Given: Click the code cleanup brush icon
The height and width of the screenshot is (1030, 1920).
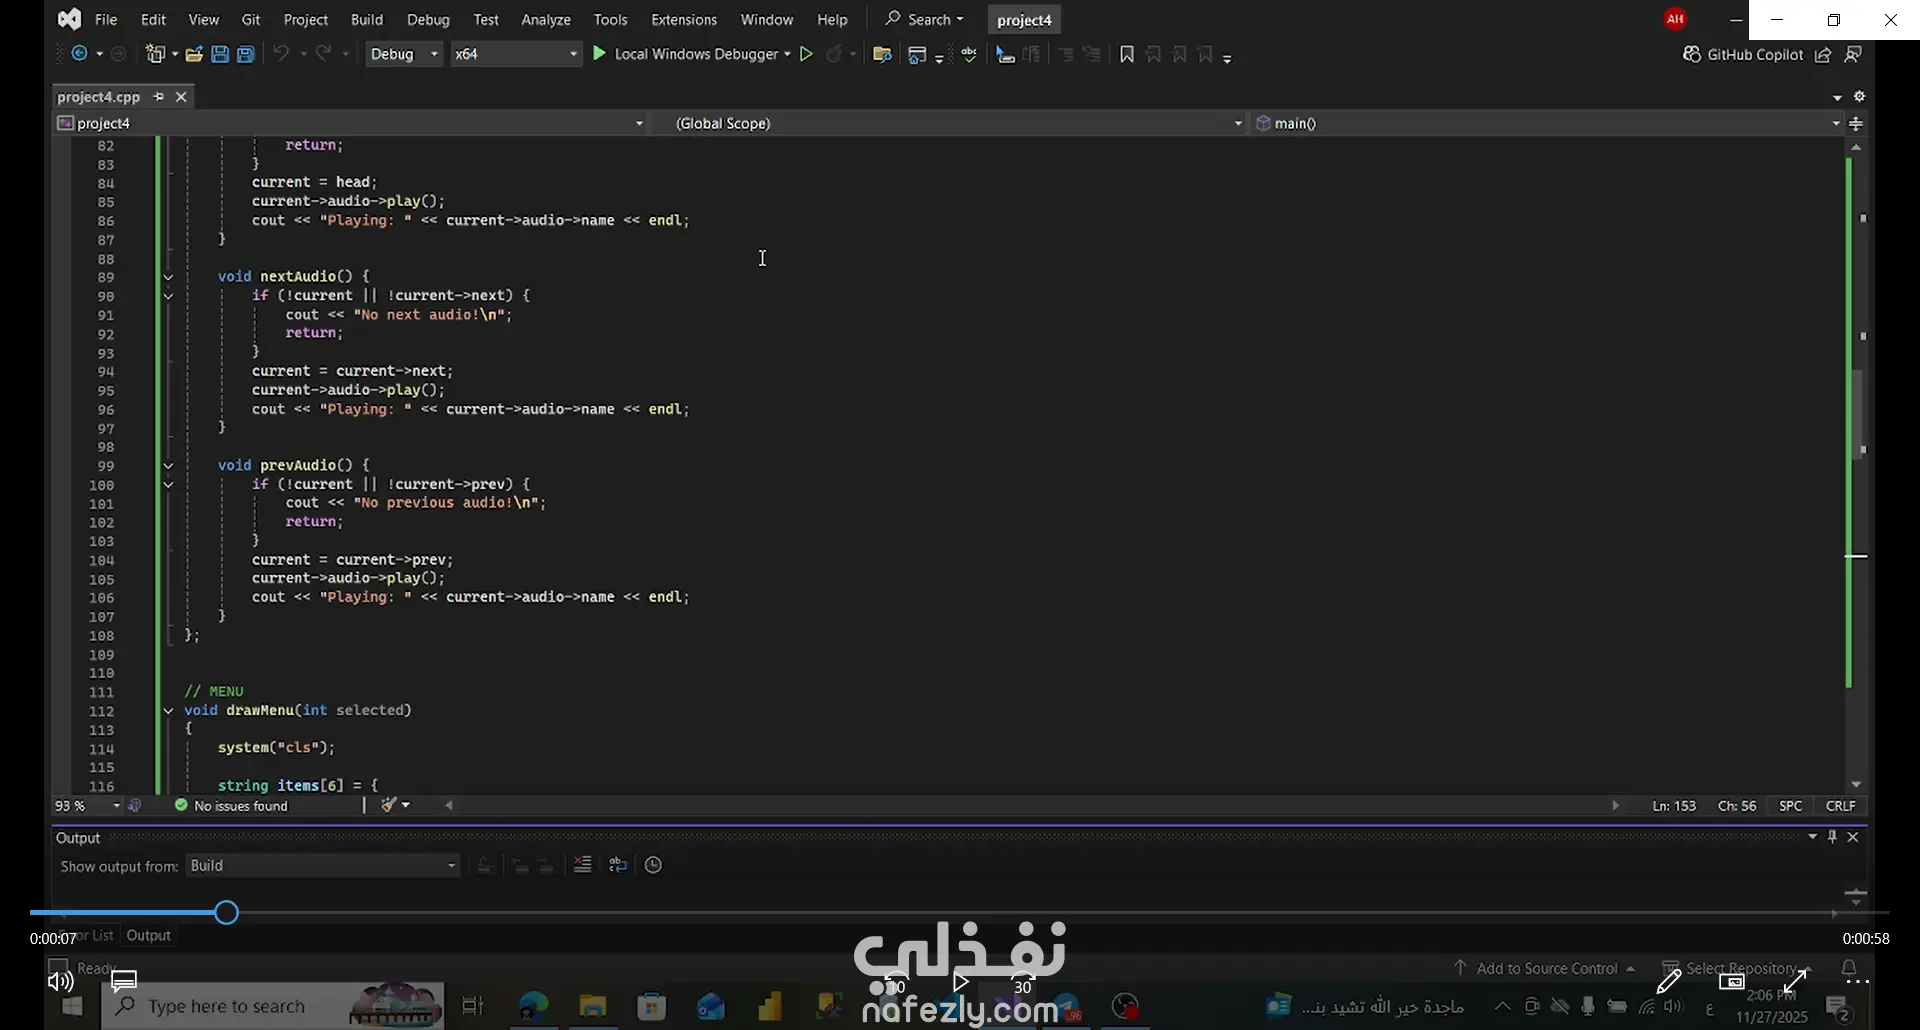Looking at the screenshot, I should click(x=390, y=805).
